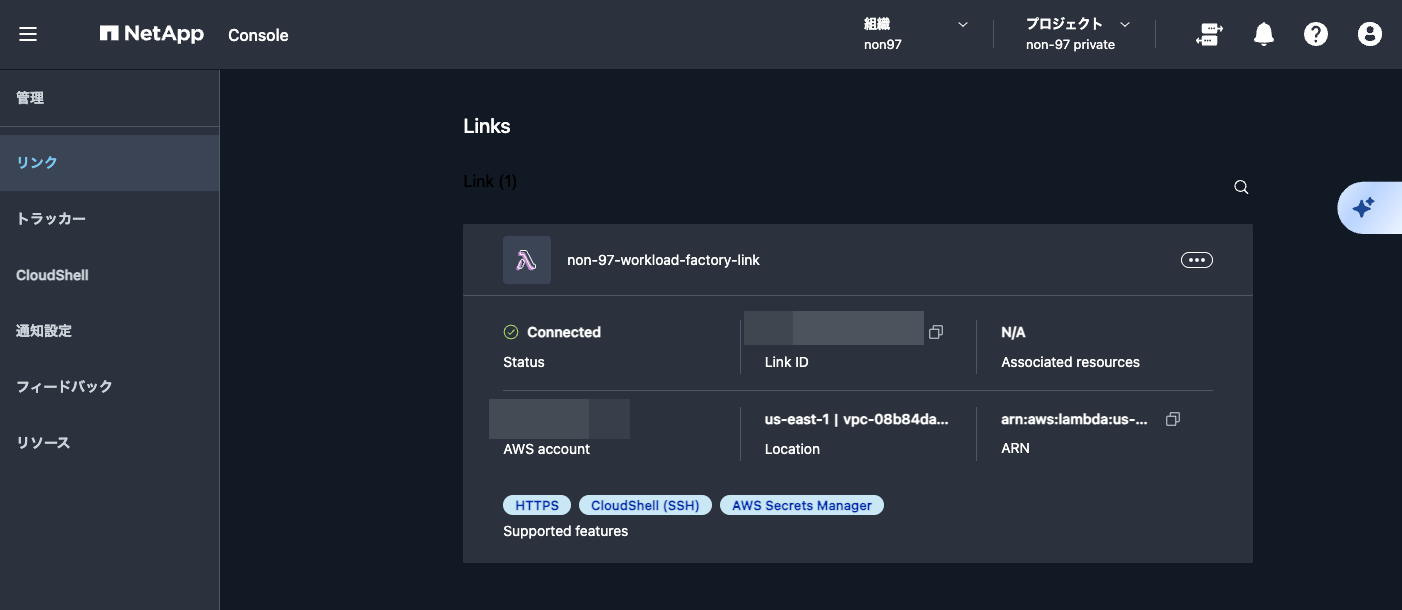Image resolution: width=1402 pixels, height=610 pixels.
Task: Open CloudShell in the sidebar
Action: pos(110,275)
